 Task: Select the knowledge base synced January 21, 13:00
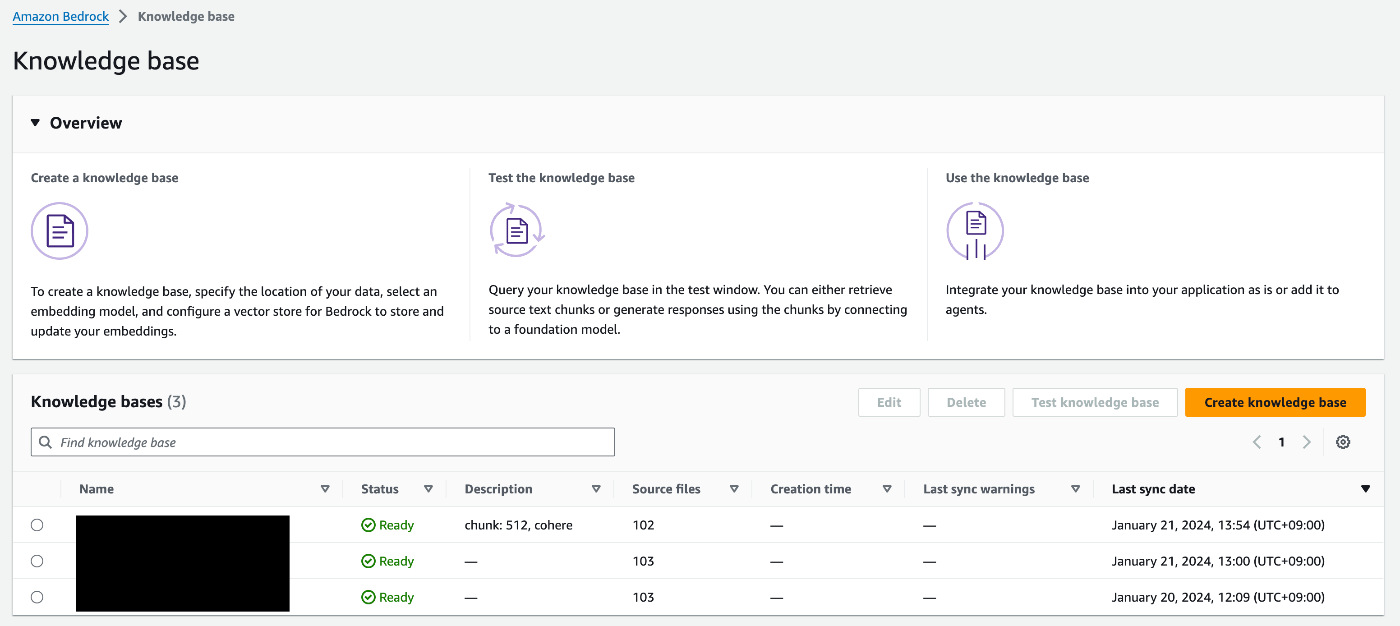[x=37, y=561]
